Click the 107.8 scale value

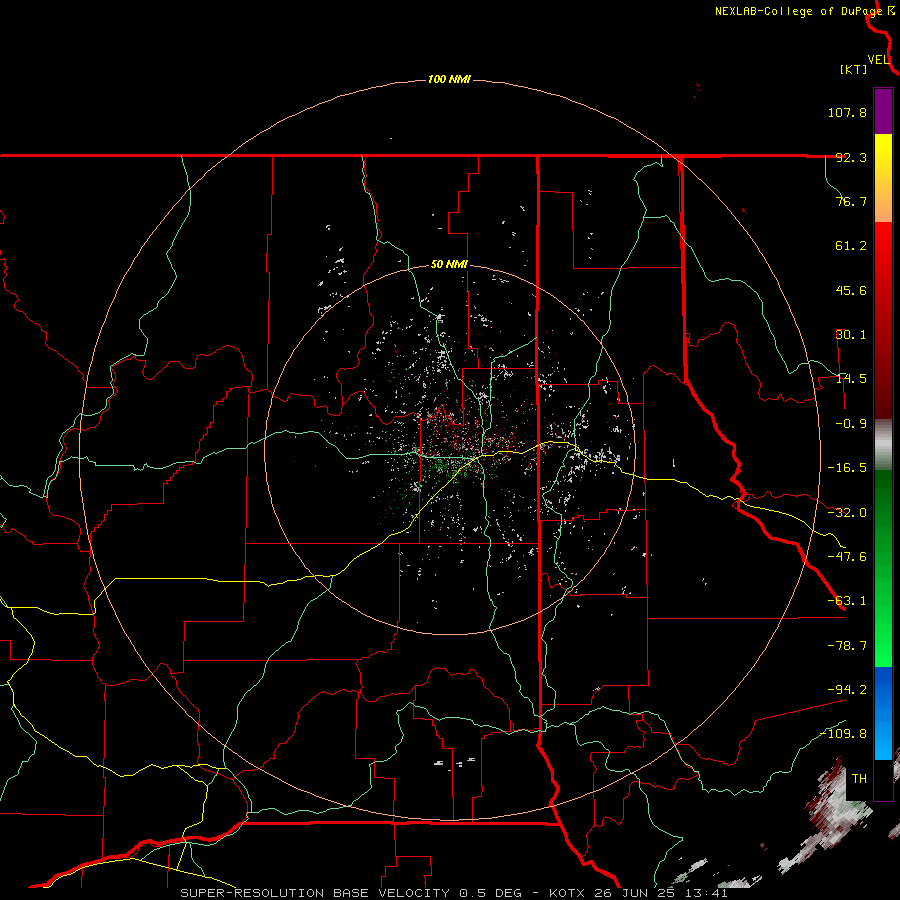tap(847, 112)
